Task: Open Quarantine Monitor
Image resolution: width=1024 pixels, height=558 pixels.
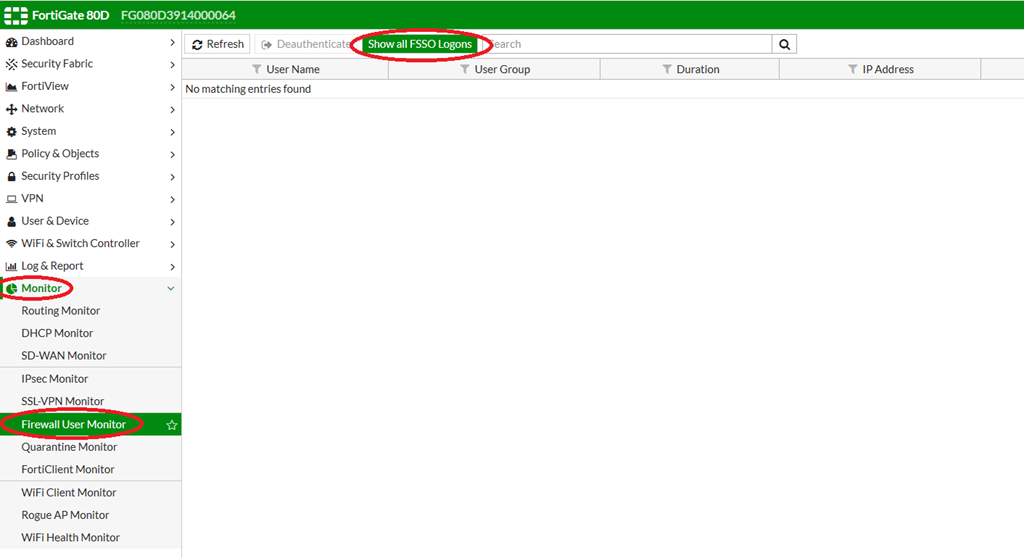Action: (69, 447)
